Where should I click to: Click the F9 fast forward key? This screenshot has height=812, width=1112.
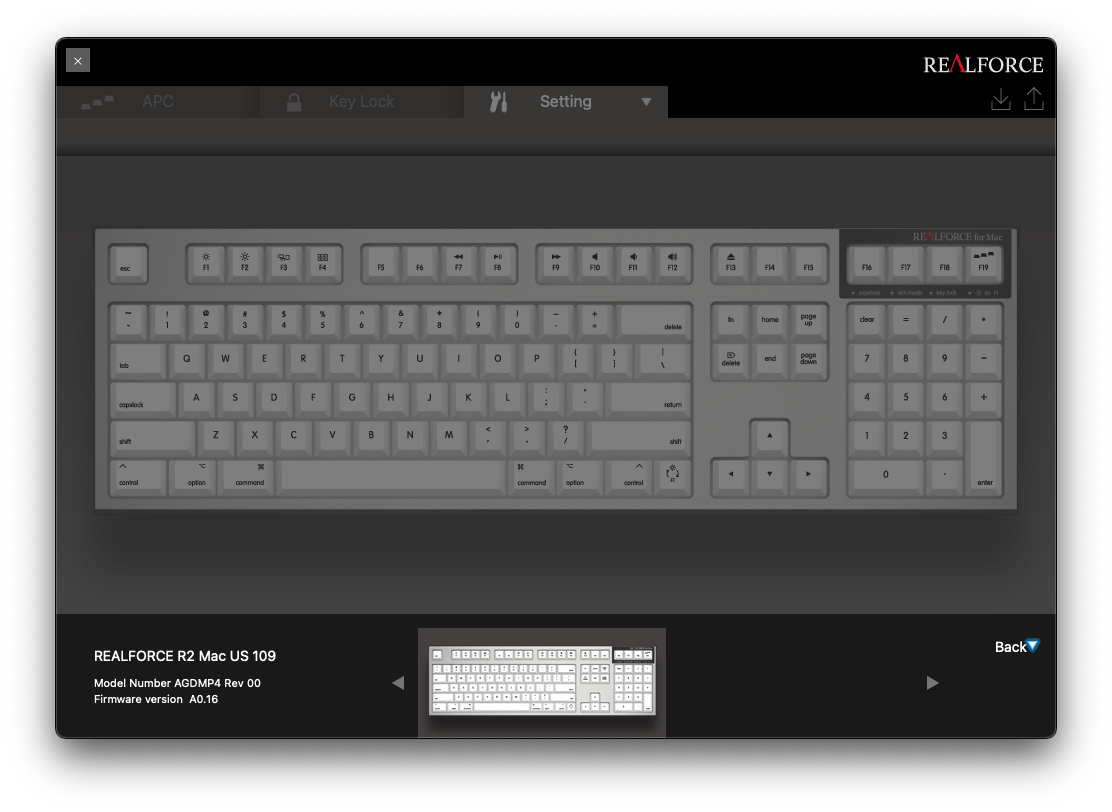click(x=556, y=264)
